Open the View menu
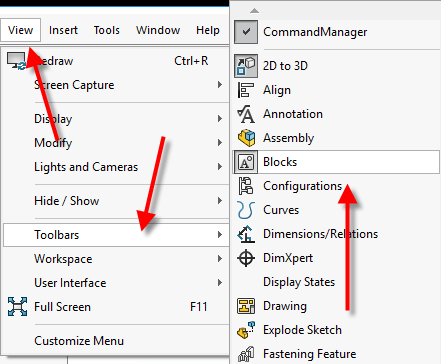441x364 pixels. pyautogui.click(x=20, y=30)
